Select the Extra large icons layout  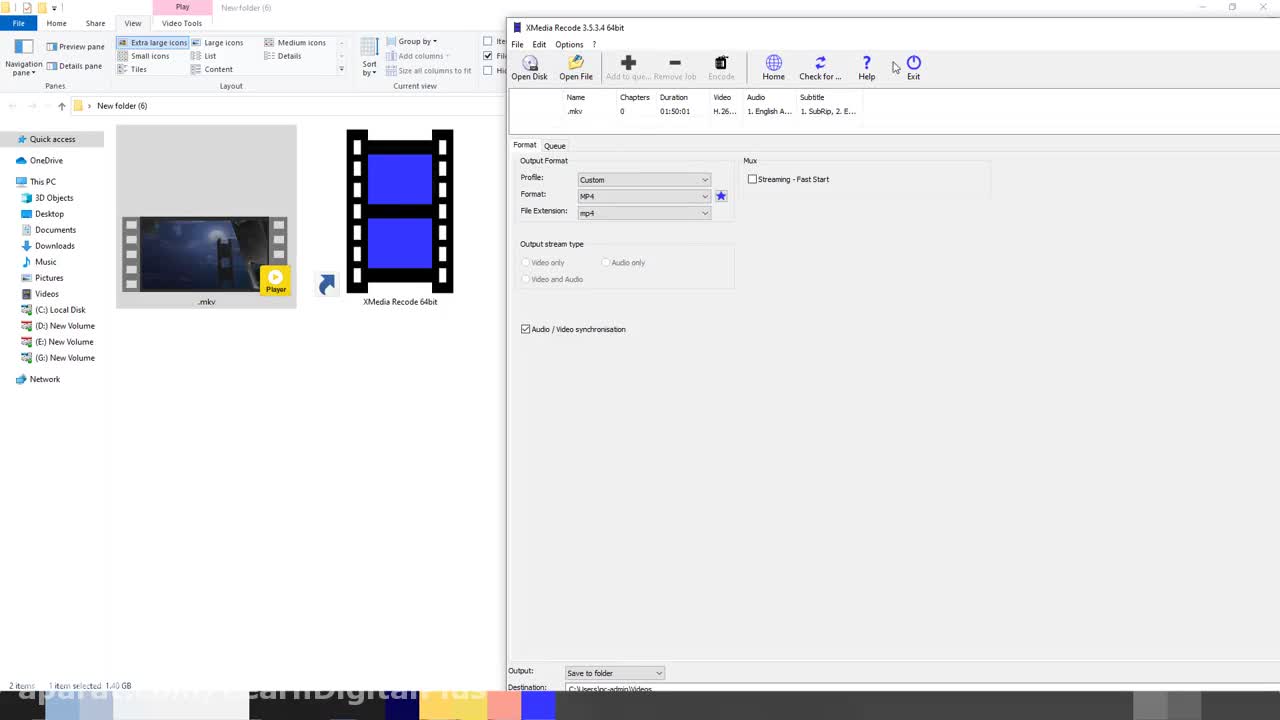(152, 42)
